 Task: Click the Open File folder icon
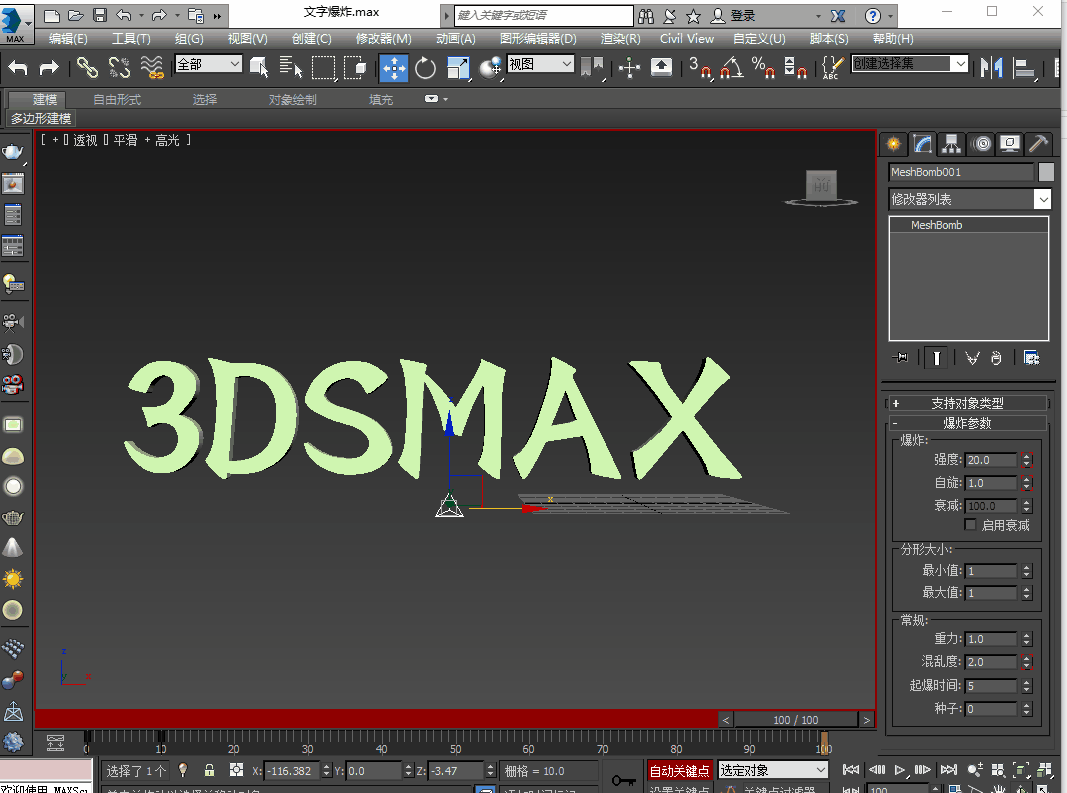tap(76, 15)
